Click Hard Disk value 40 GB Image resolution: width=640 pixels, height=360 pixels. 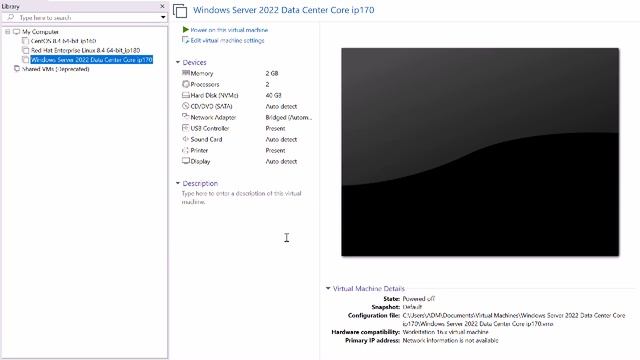tap(273, 95)
